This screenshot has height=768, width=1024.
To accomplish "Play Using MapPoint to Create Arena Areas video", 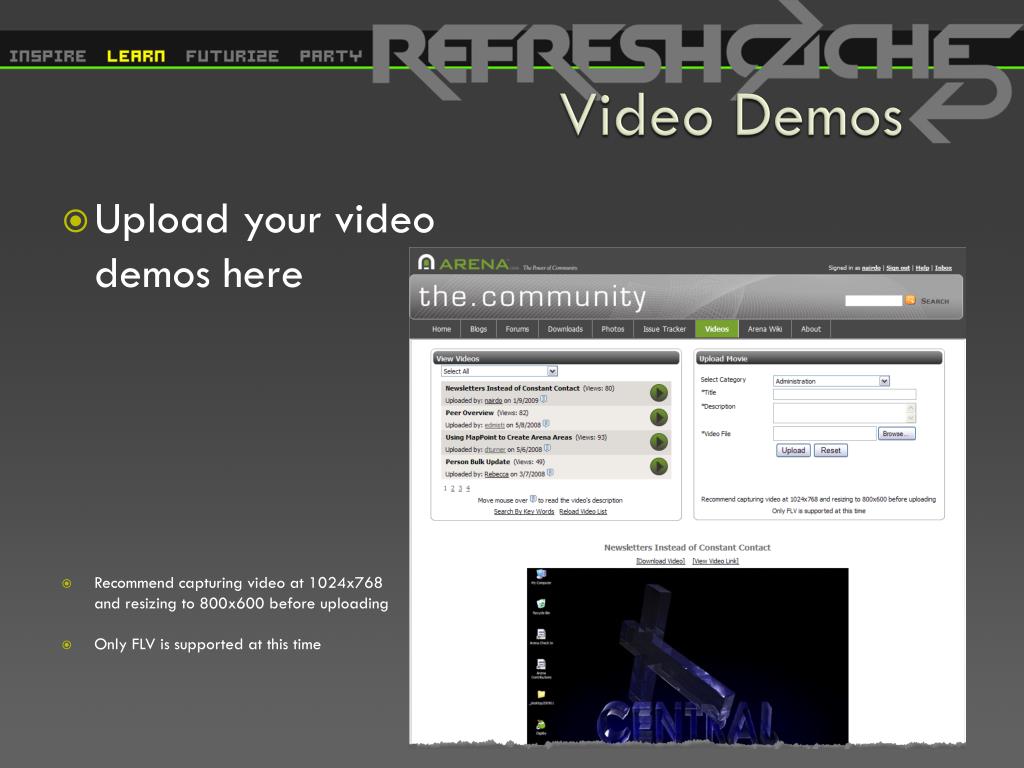I will coord(658,442).
